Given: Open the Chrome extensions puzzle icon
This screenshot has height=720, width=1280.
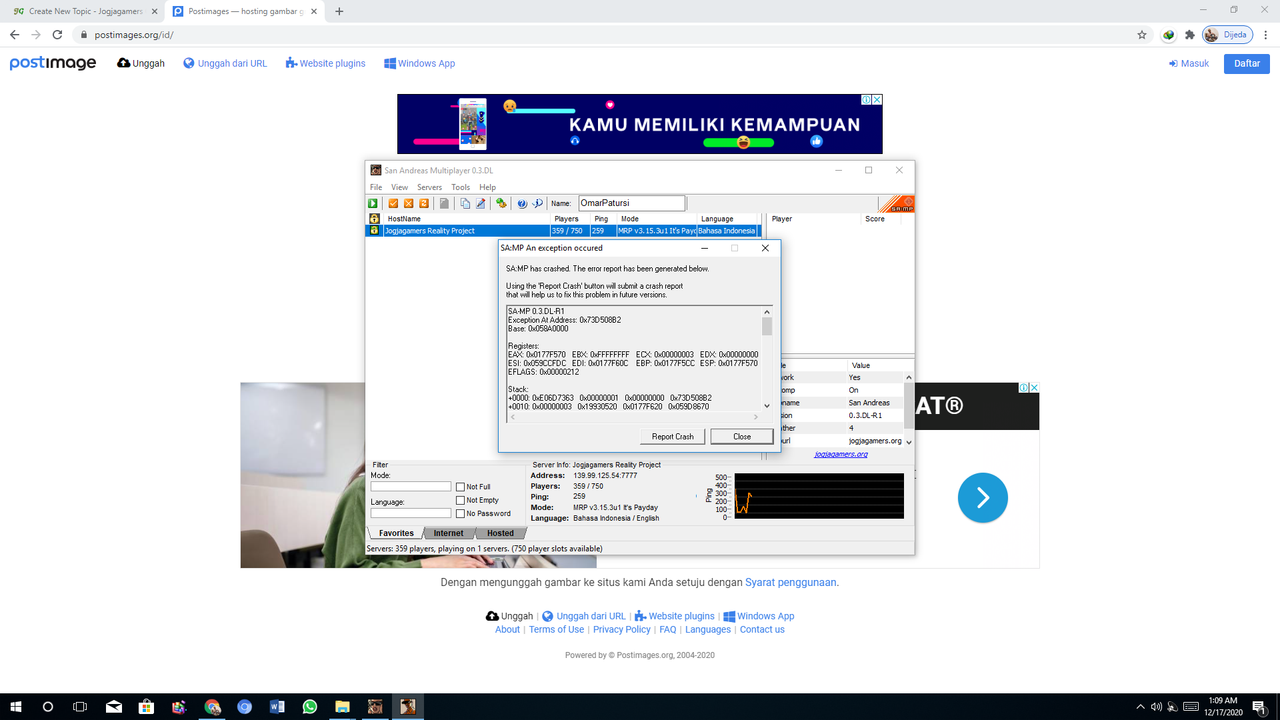Looking at the screenshot, I should pos(1190,34).
